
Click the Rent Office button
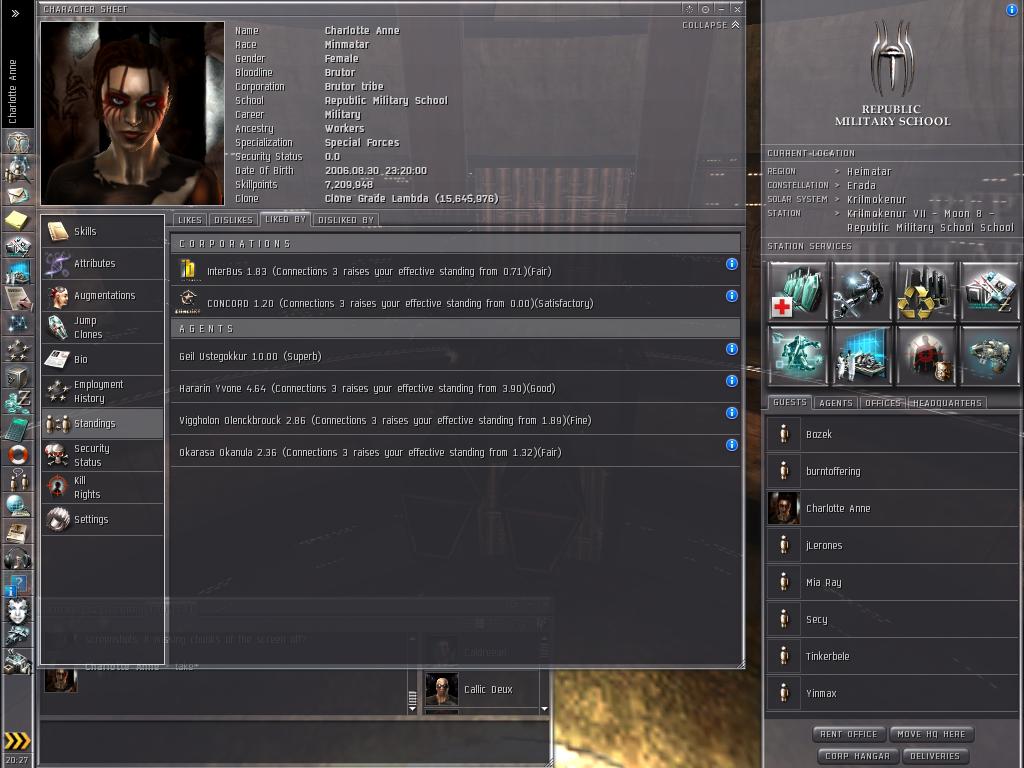coord(848,734)
